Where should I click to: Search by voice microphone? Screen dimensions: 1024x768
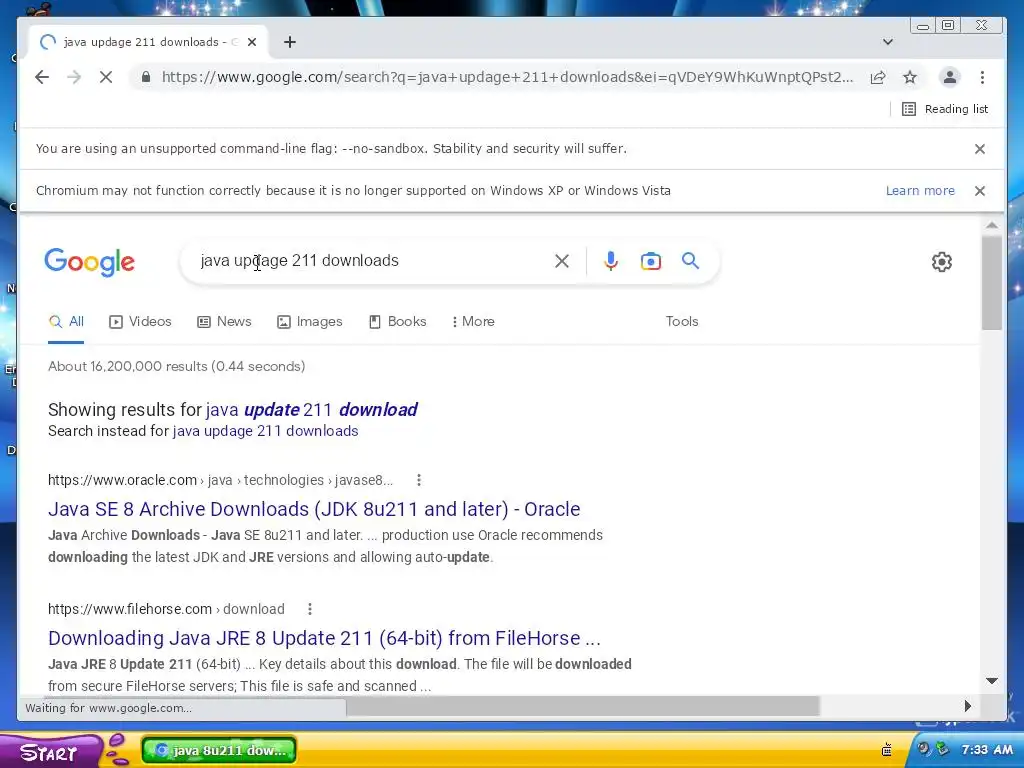click(x=611, y=261)
